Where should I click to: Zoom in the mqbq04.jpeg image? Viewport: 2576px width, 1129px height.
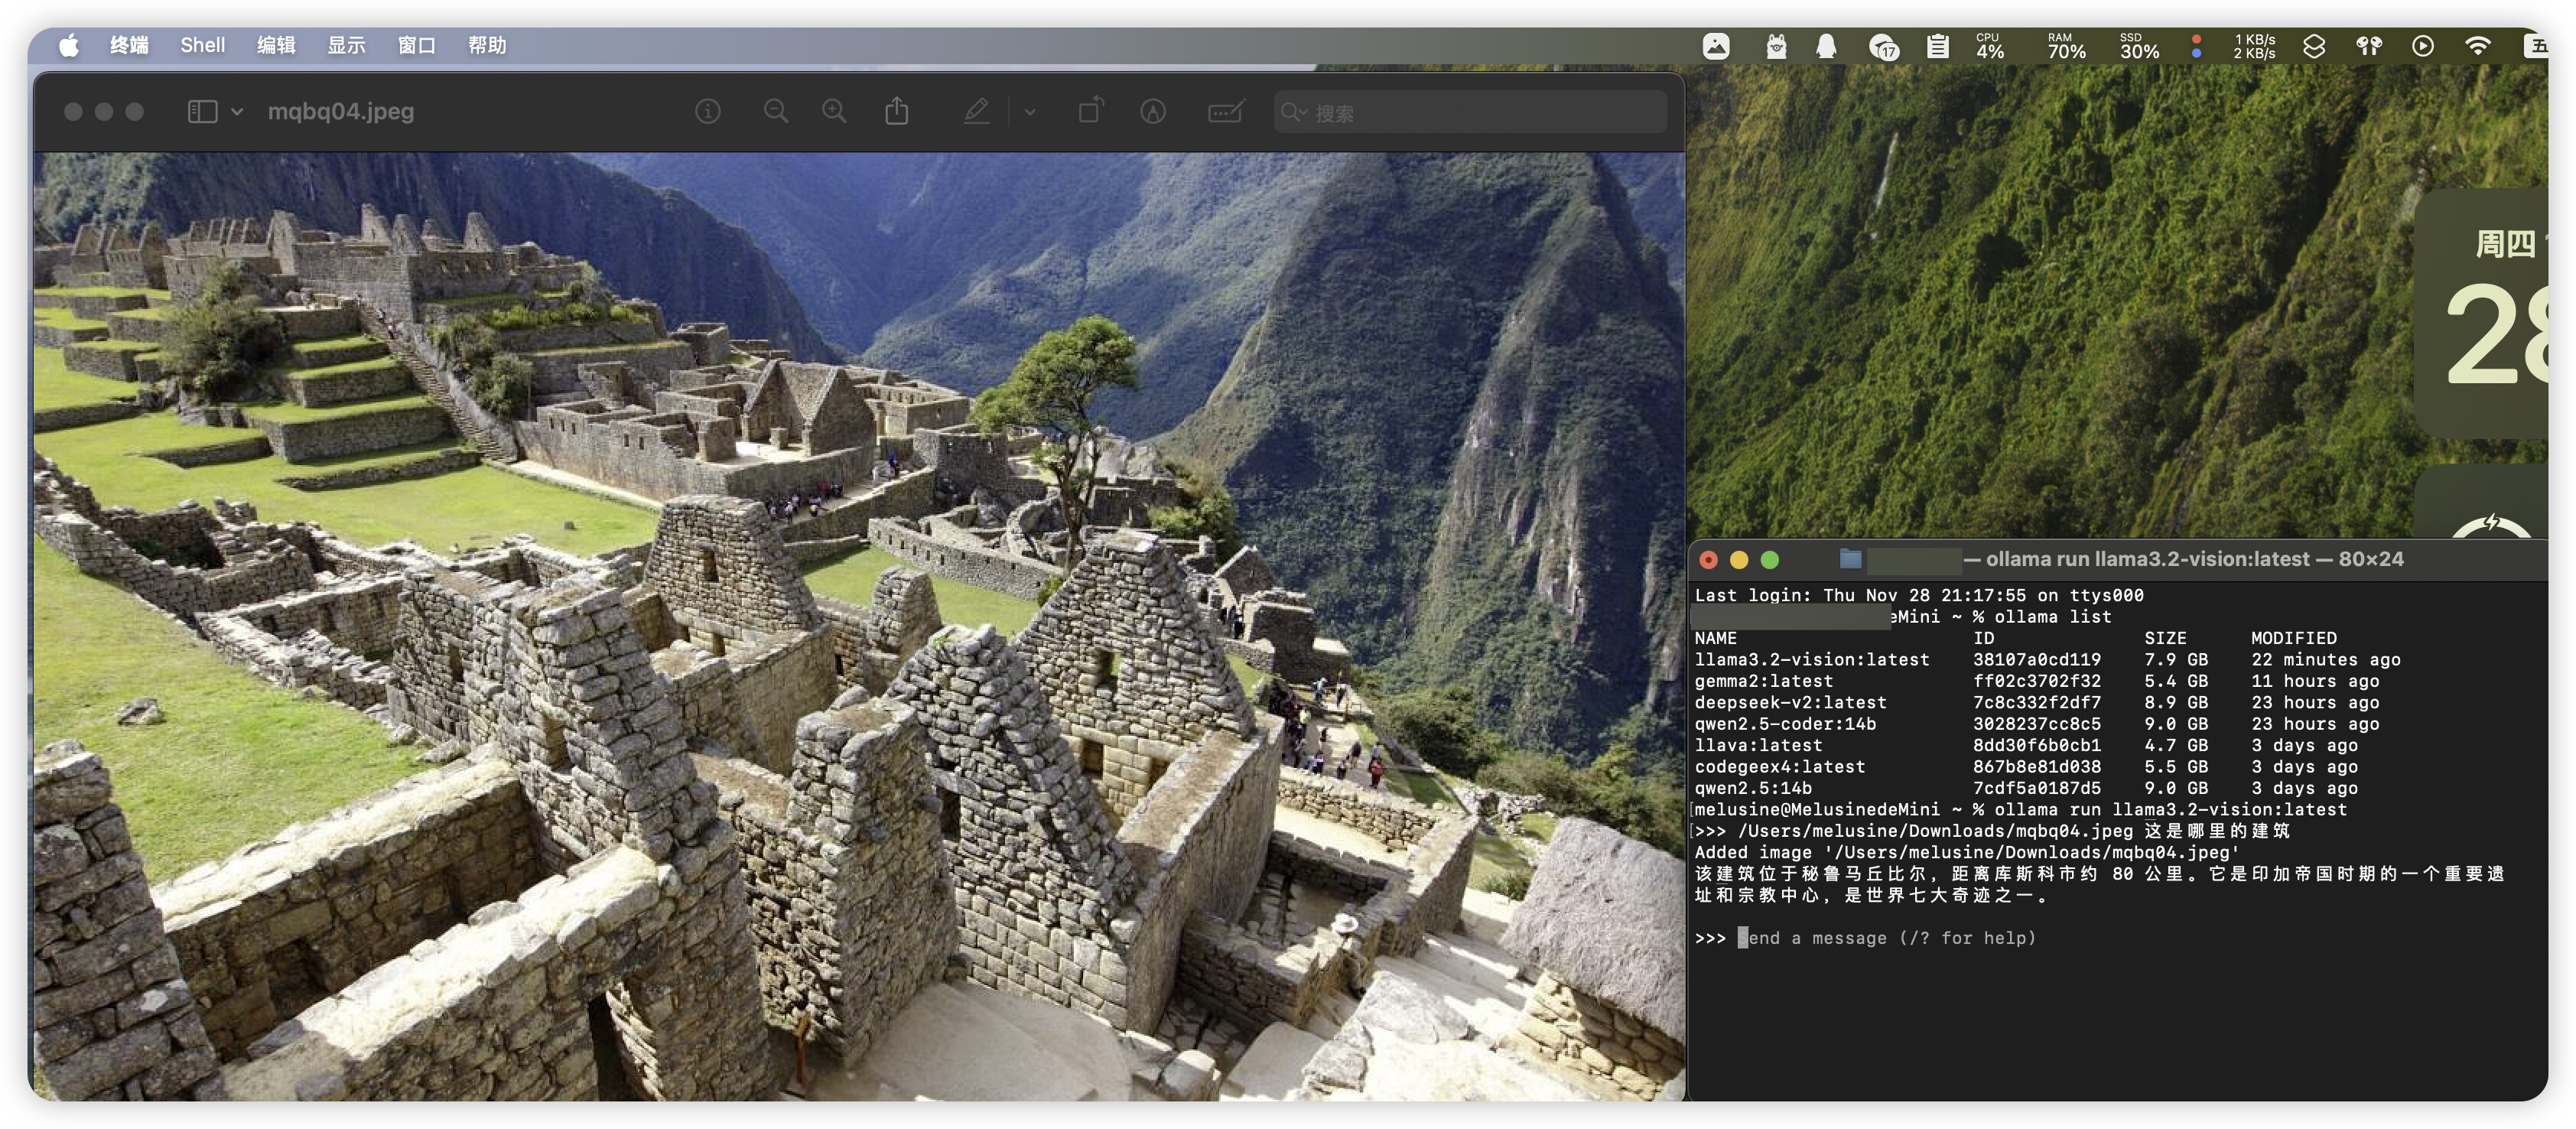click(834, 111)
